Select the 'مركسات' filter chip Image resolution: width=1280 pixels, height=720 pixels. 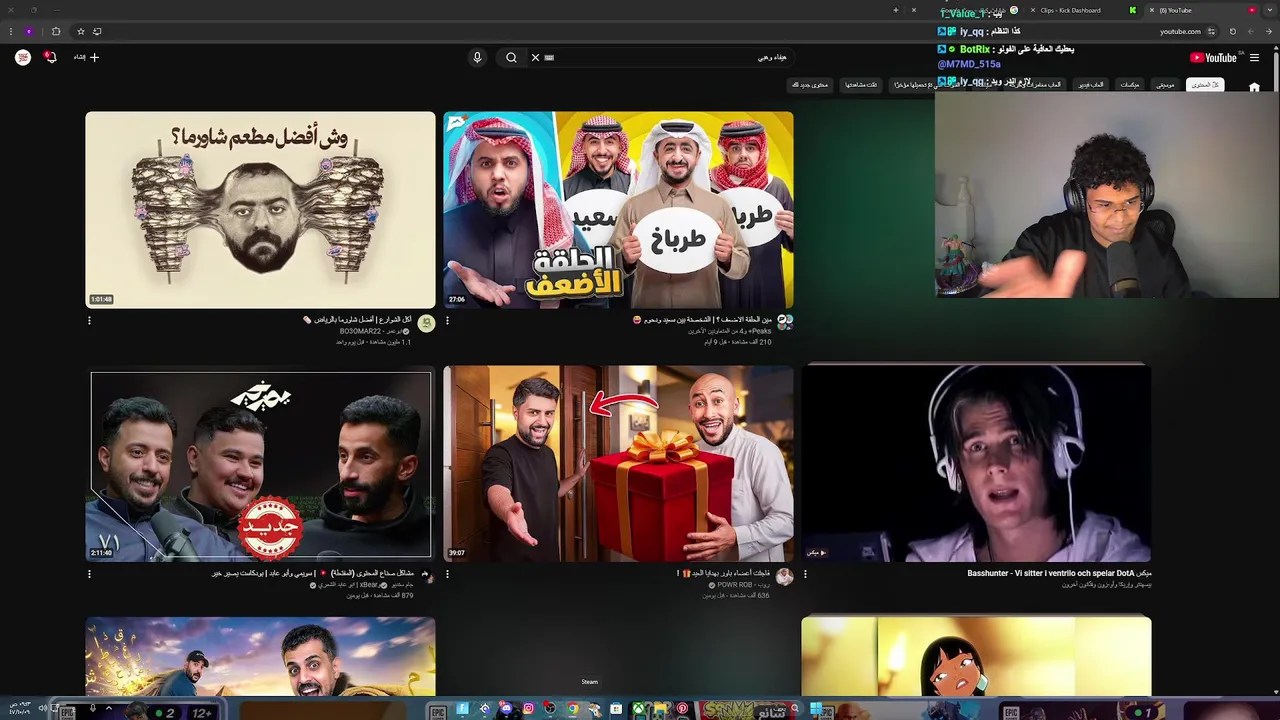(1130, 85)
